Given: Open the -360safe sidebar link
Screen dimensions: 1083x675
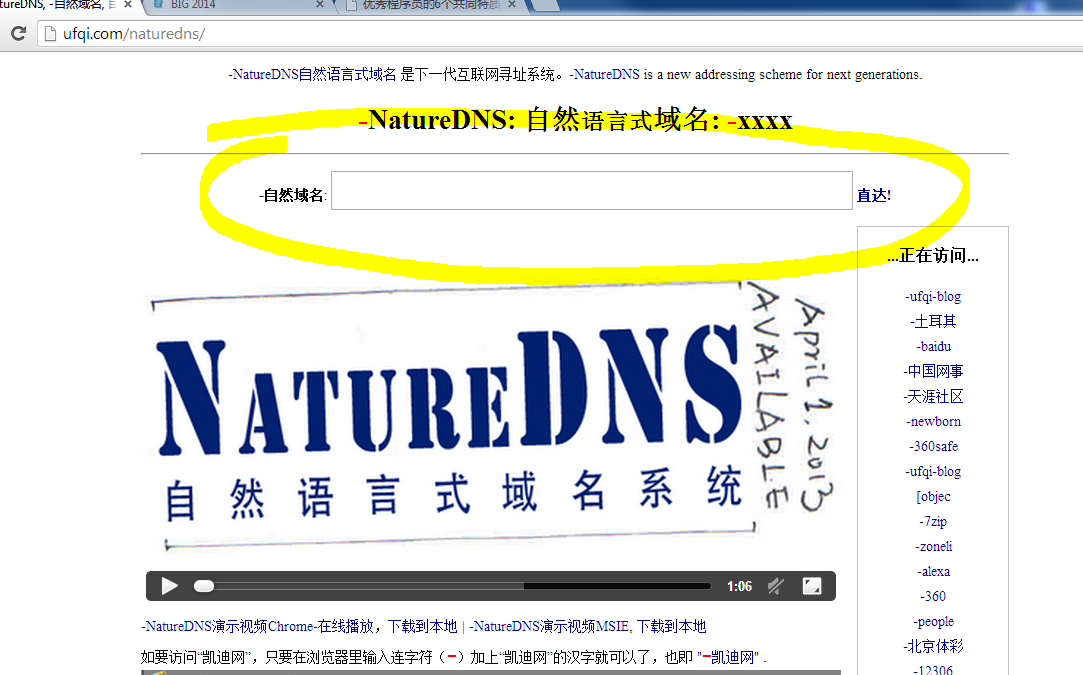Looking at the screenshot, I should [933, 447].
